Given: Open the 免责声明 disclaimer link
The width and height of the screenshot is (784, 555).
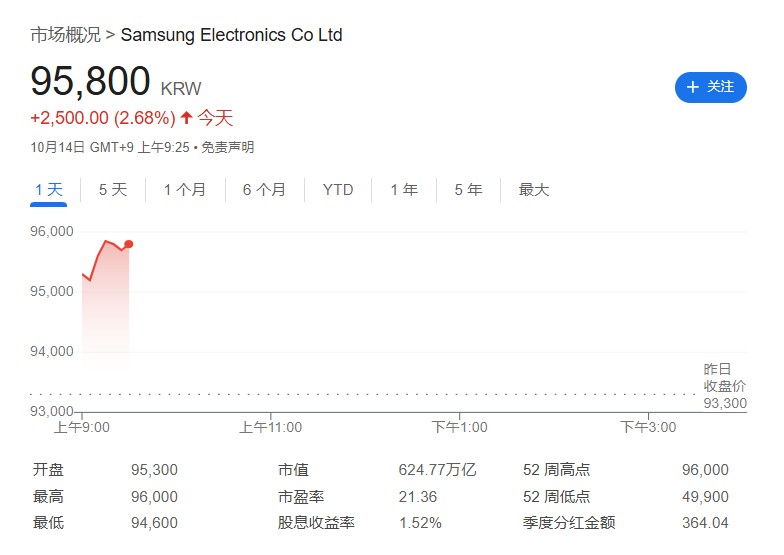Looking at the screenshot, I should point(227,147).
